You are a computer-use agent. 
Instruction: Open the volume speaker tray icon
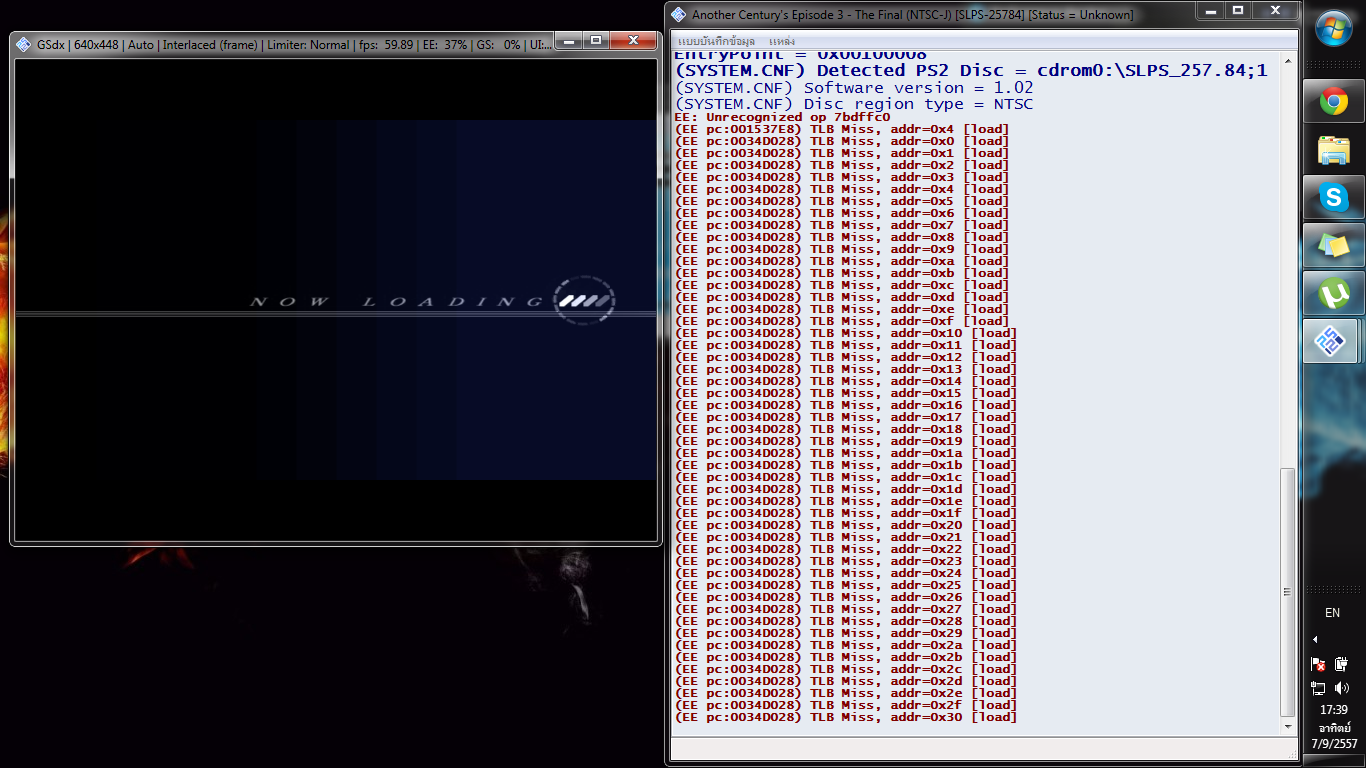(1343, 688)
